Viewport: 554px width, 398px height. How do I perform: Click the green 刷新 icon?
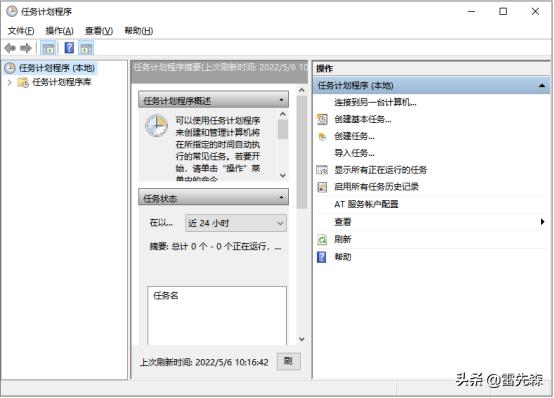click(x=322, y=240)
